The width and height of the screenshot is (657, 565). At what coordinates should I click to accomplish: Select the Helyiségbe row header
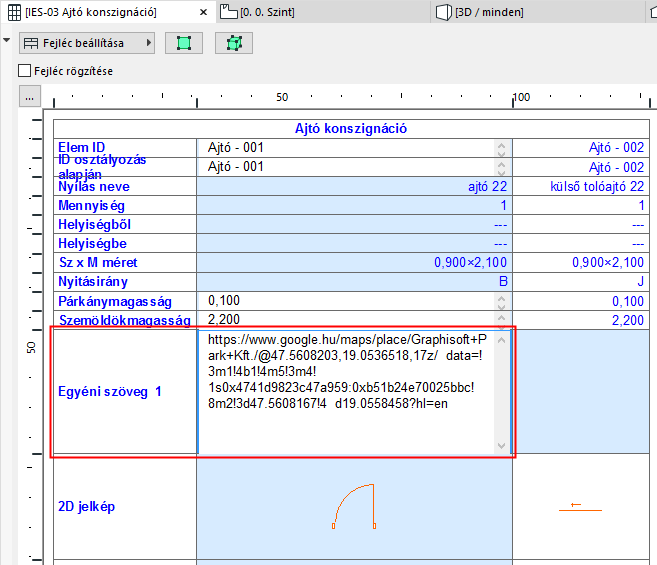coord(125,243)
